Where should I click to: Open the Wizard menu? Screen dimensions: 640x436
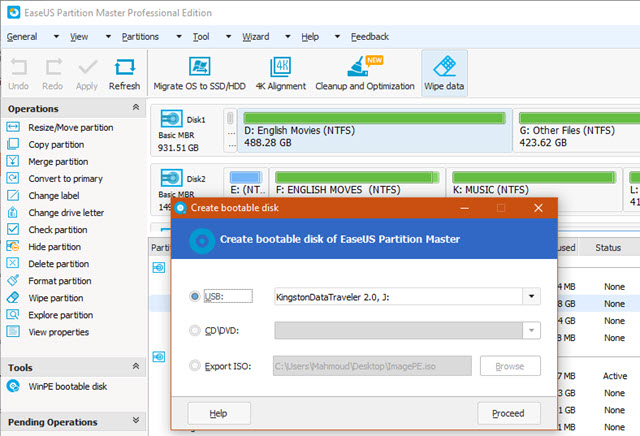point(256,37)
